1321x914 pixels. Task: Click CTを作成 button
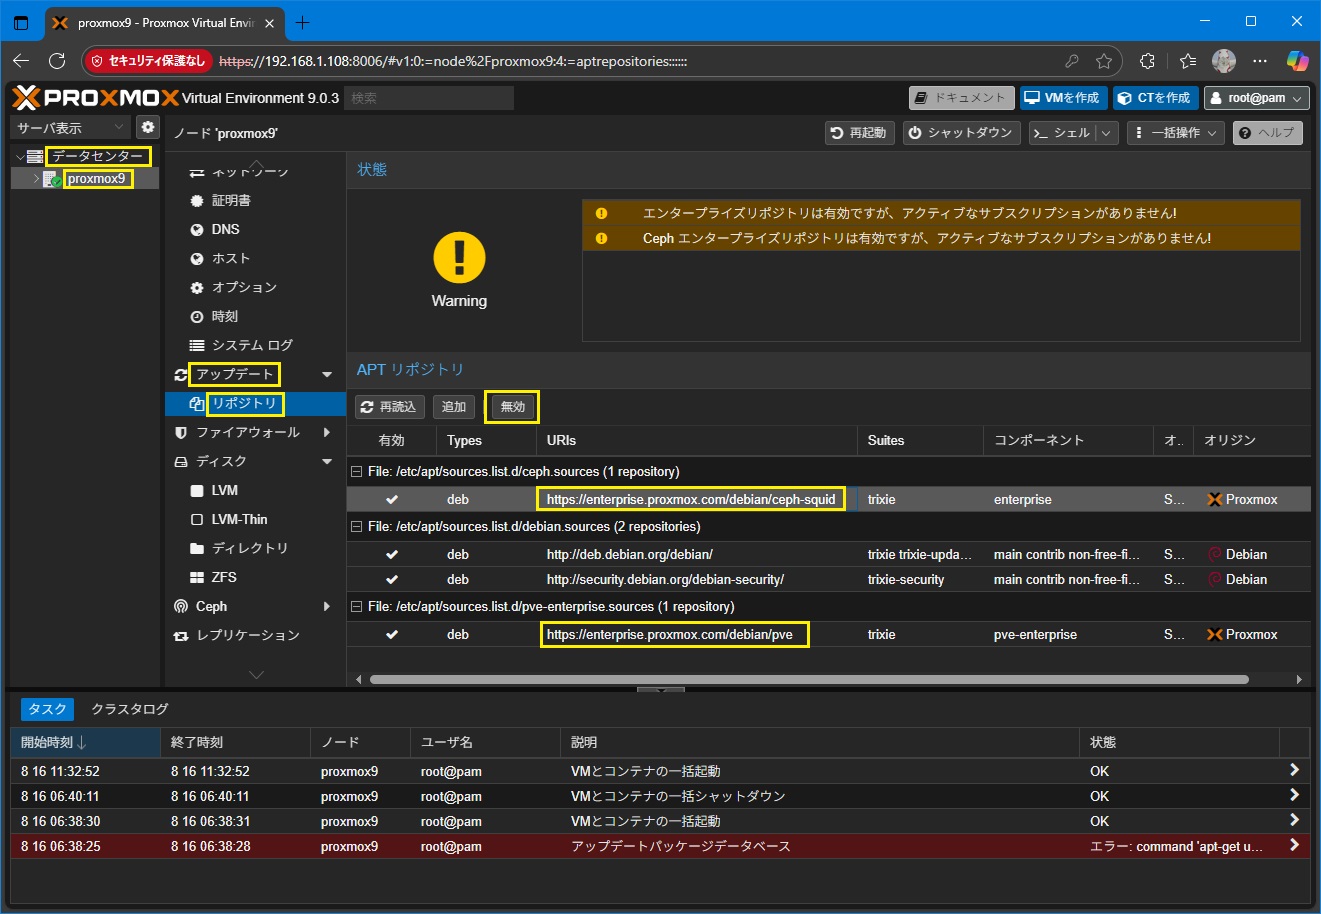pyautogui.click(x=1154, y=98)
